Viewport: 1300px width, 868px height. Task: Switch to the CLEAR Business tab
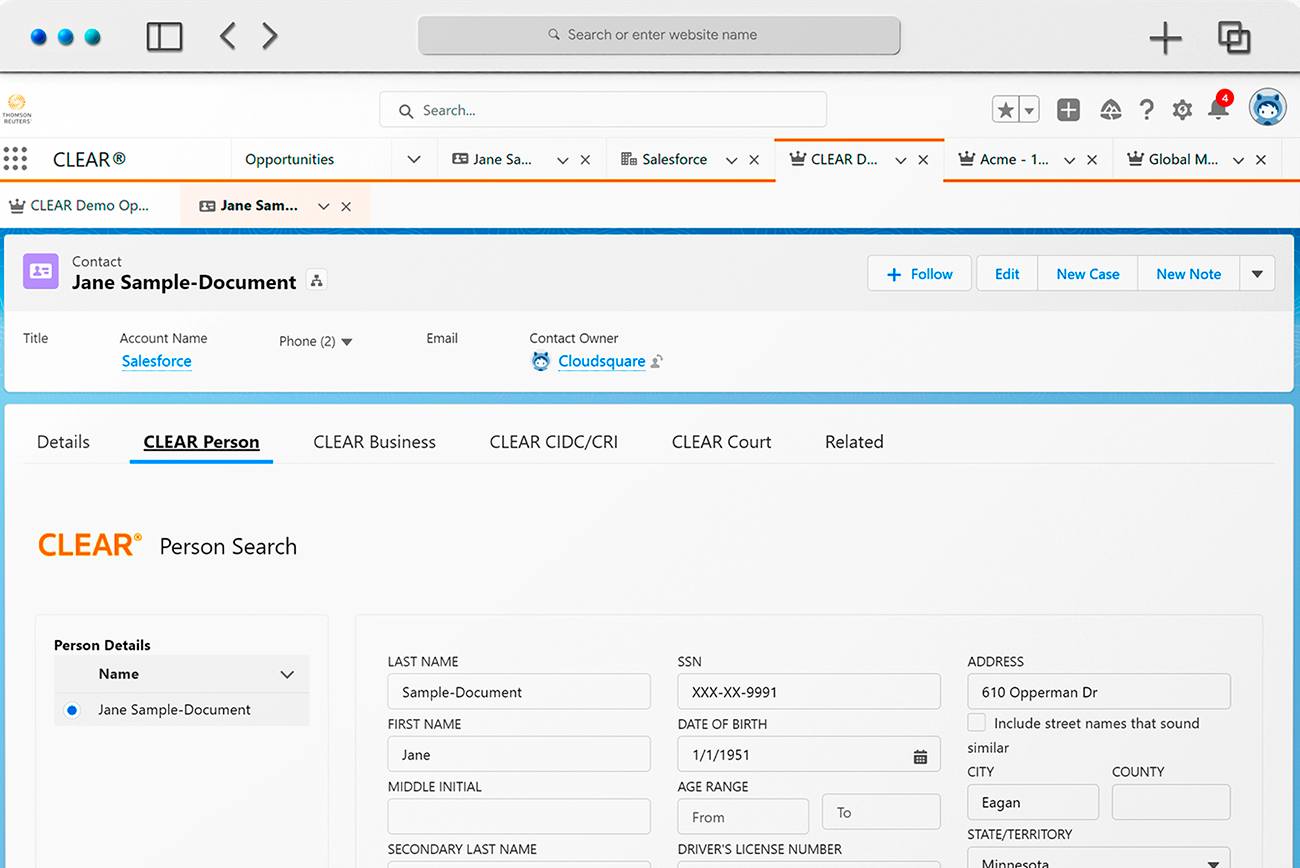375,441
